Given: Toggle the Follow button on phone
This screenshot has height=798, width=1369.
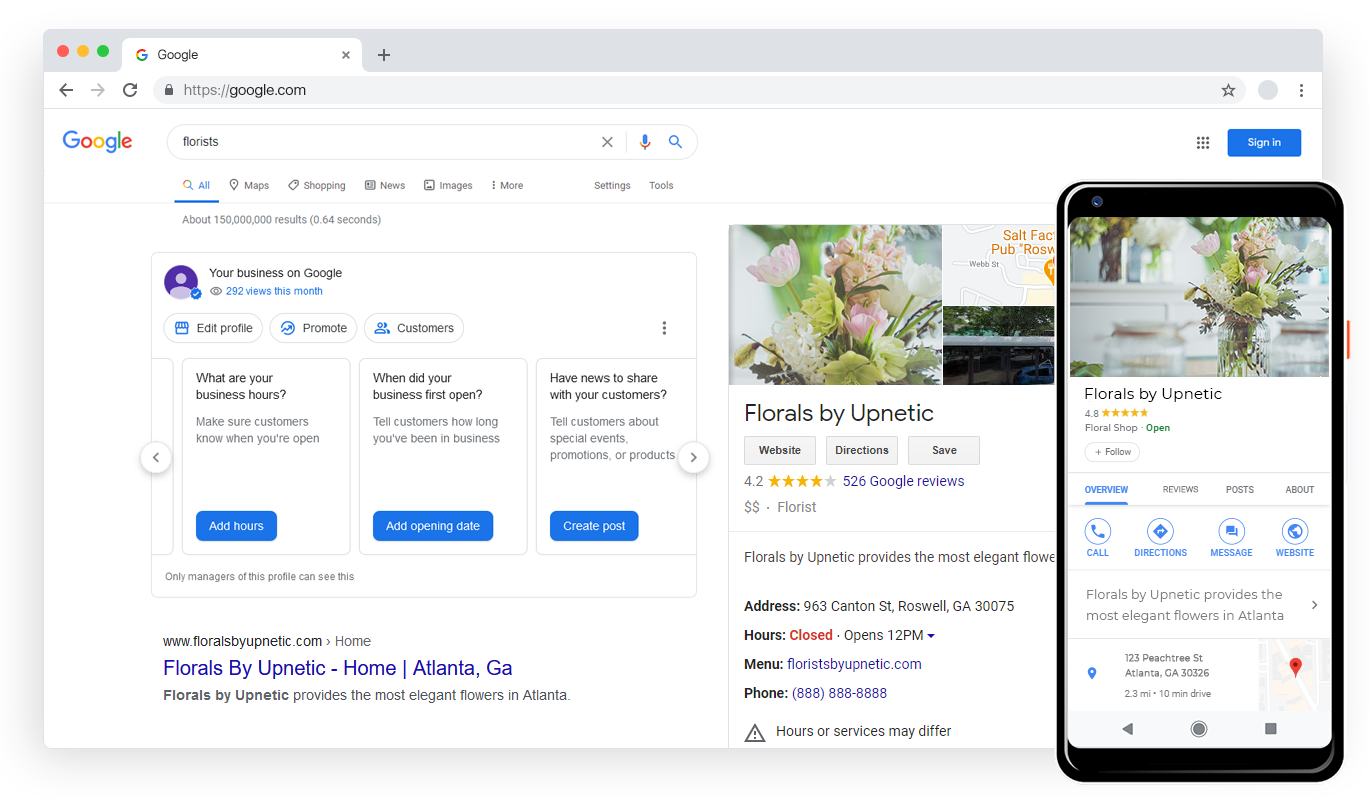Looking at the screenshot, I should (1112, 452).
